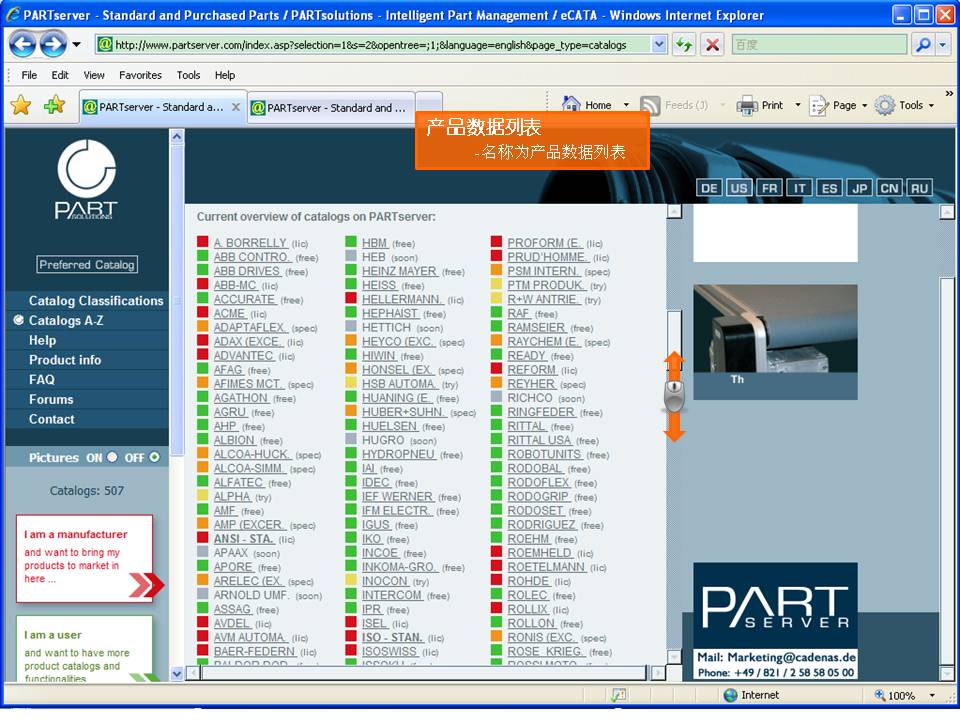Click the orange swatch beside PSM INTERN.
Screen dimensions: 960x720
497,270
